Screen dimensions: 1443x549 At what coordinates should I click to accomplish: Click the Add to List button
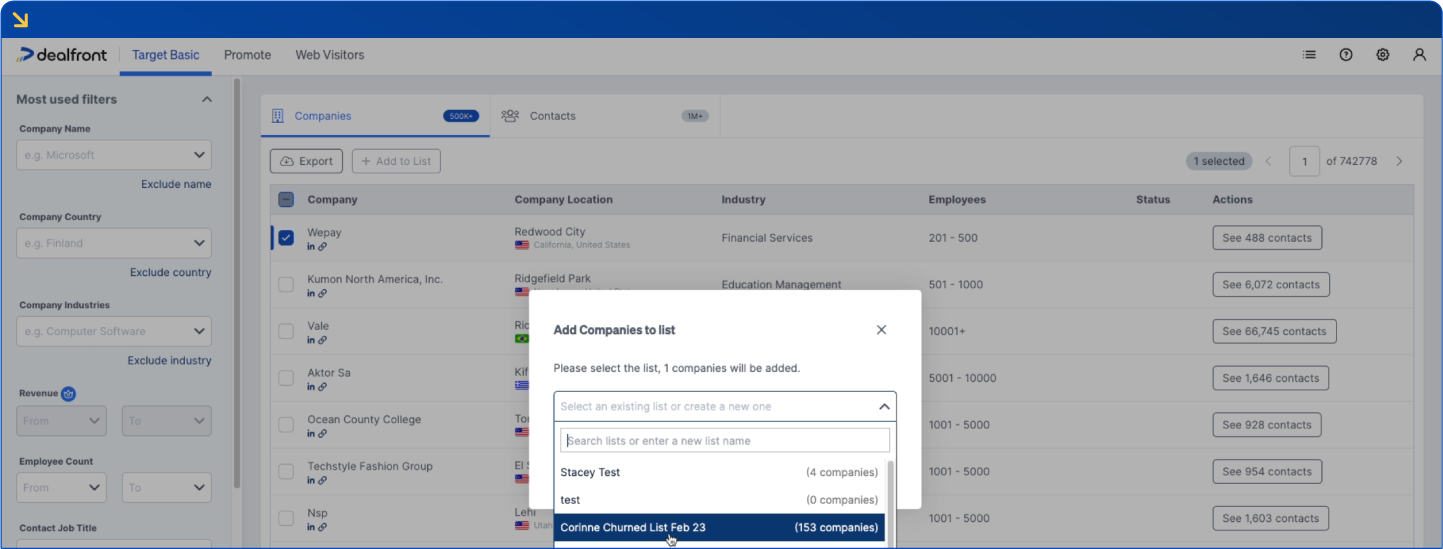point(396,161)
